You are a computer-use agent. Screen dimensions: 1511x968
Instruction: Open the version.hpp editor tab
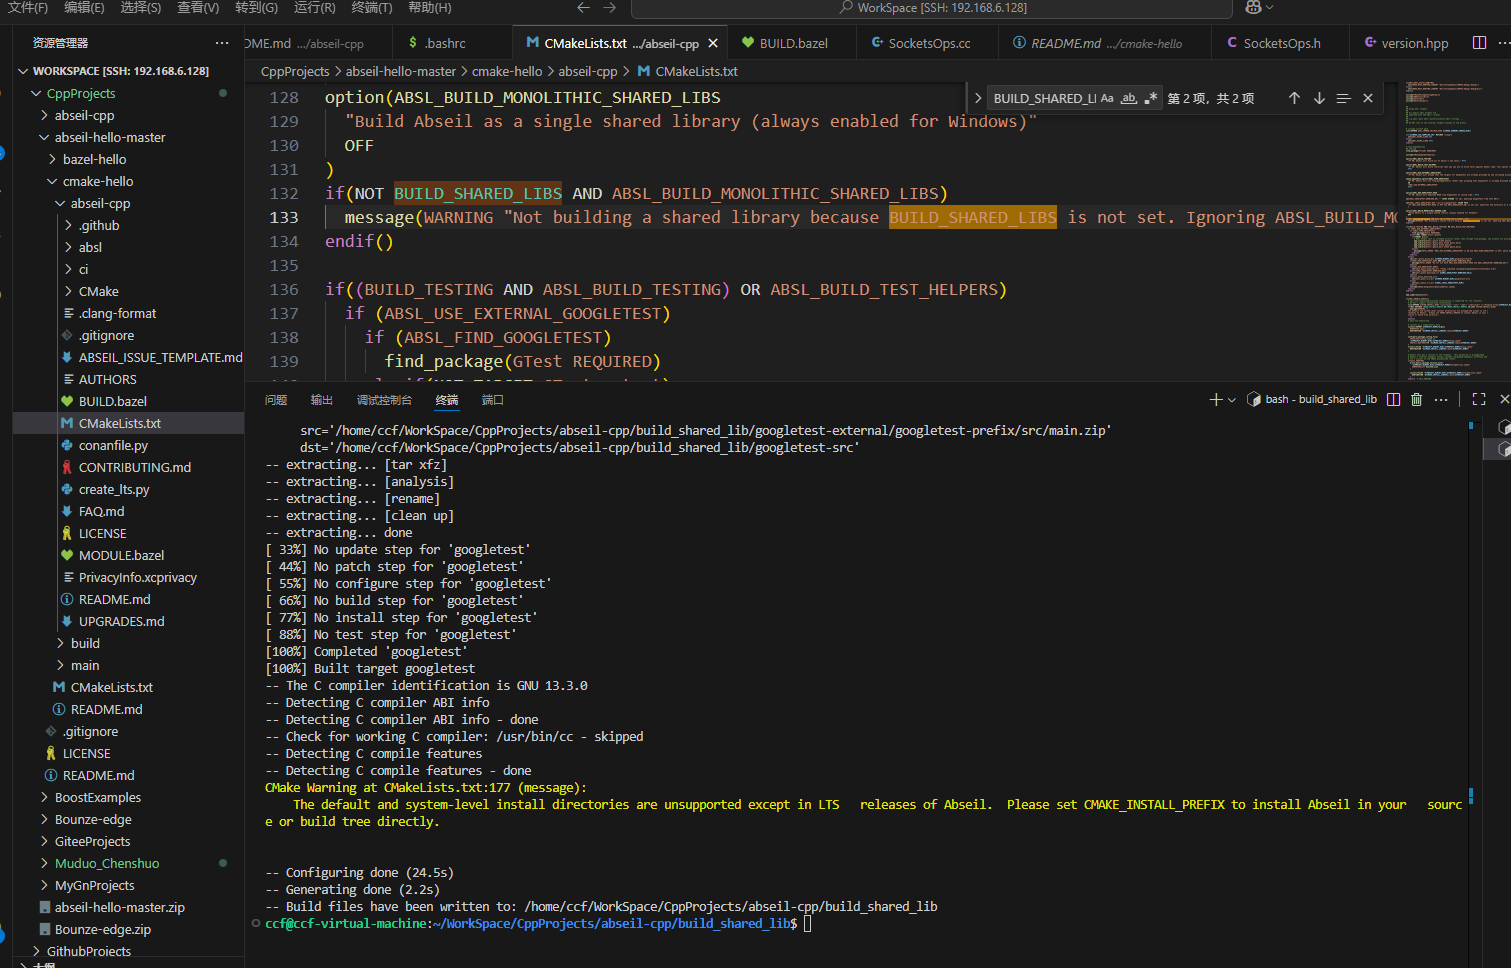[1405, 43]
